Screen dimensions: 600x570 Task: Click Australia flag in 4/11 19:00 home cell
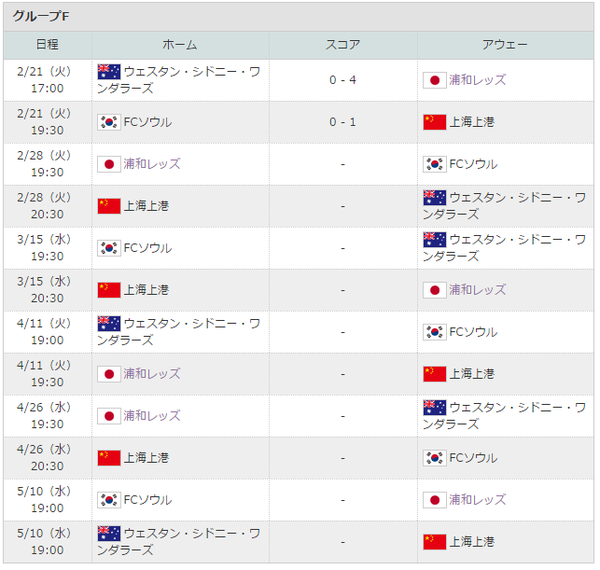click(109, 324)
